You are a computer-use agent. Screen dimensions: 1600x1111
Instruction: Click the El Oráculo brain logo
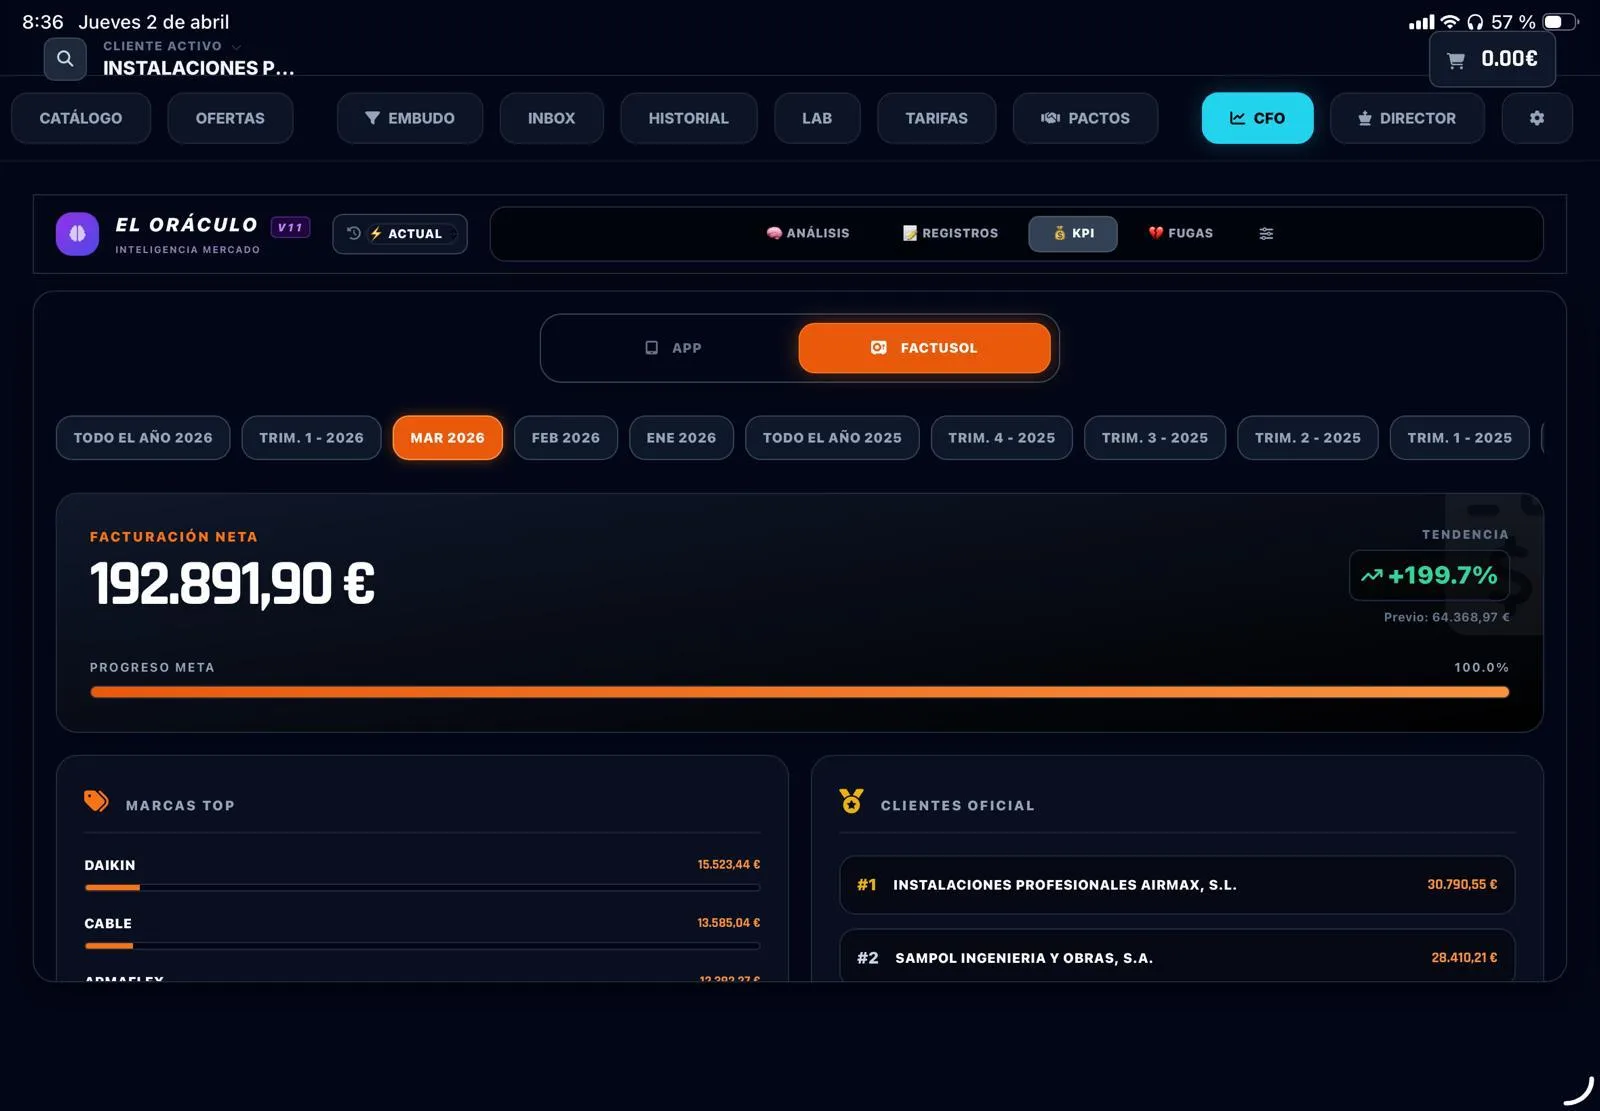pyautogui.click(x=77, y=234)
